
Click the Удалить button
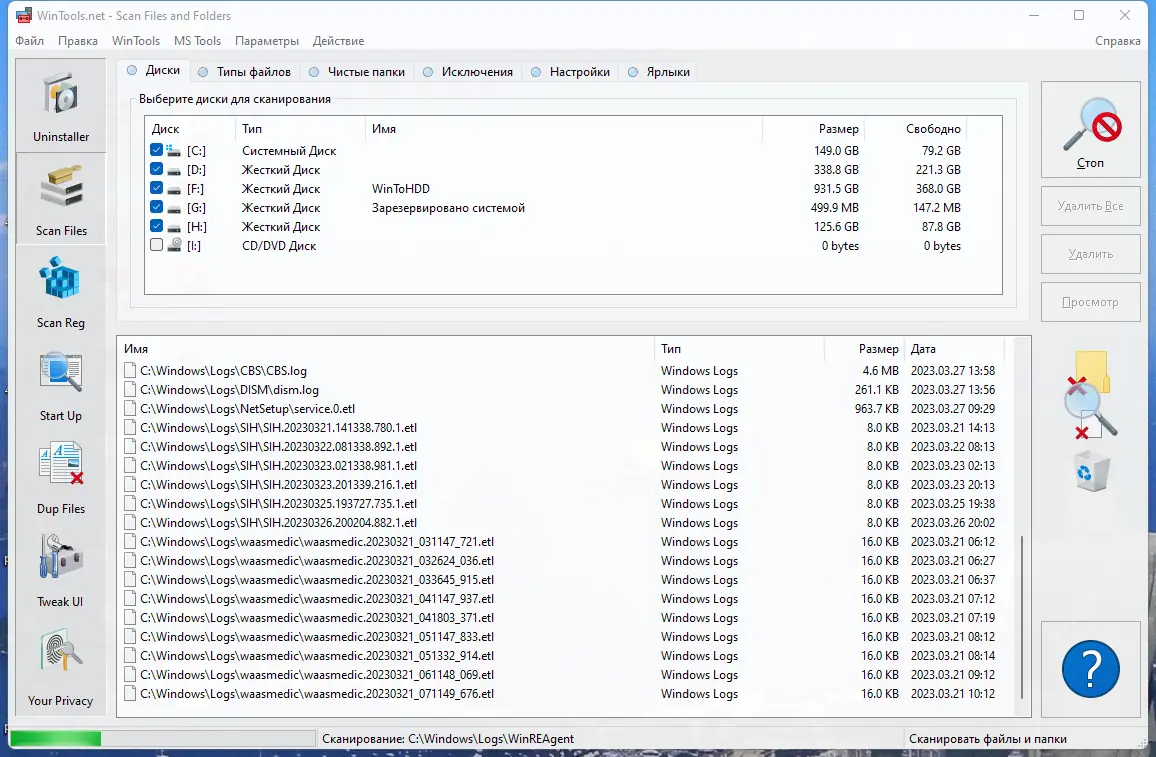click(1090, 254)
